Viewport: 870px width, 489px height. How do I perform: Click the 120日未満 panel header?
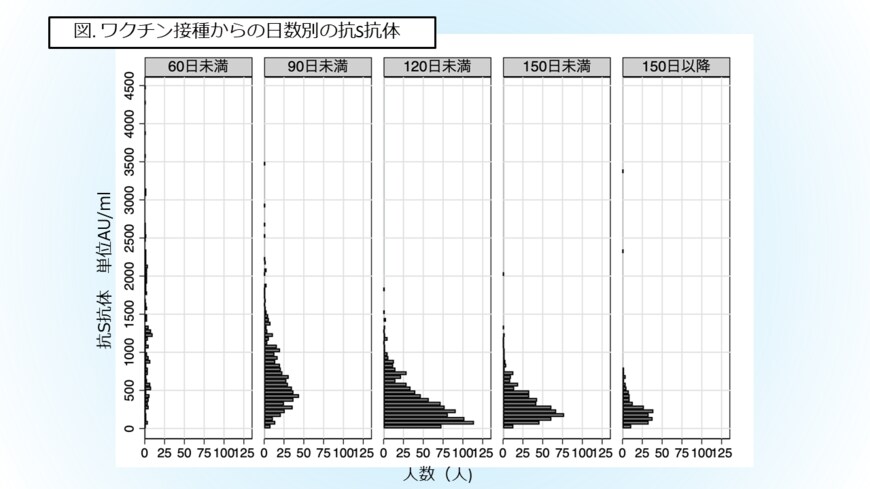click(x=437, y=67)
